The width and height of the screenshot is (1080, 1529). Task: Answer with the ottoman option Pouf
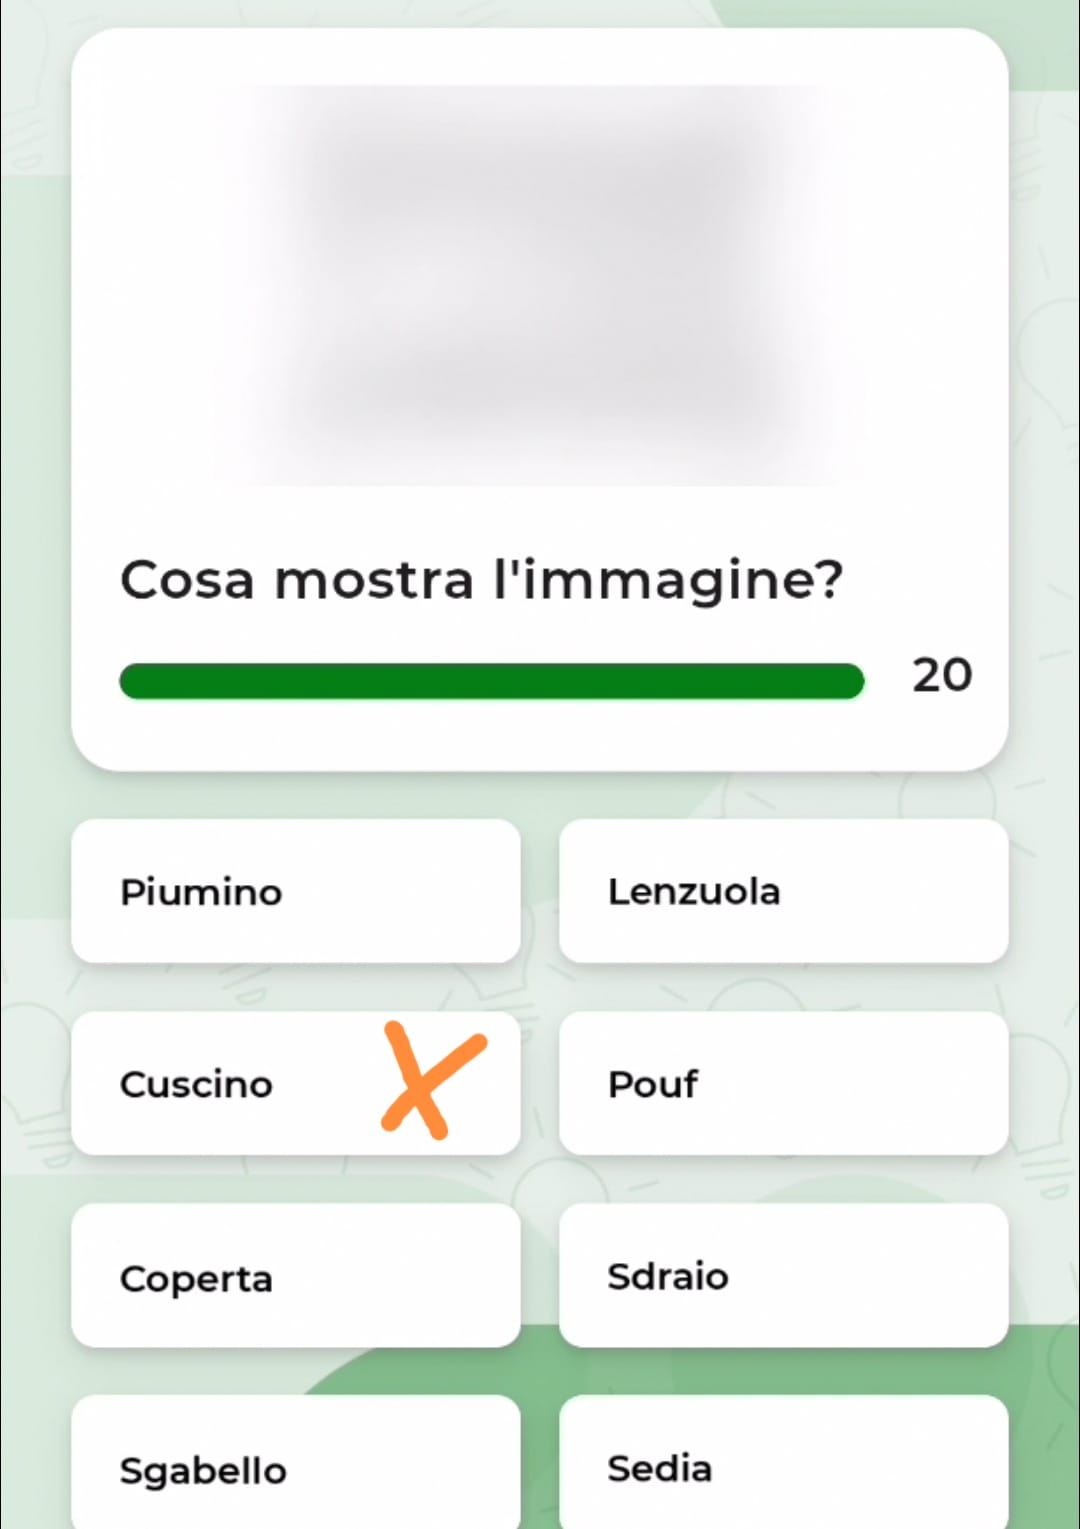point(784,1083)
